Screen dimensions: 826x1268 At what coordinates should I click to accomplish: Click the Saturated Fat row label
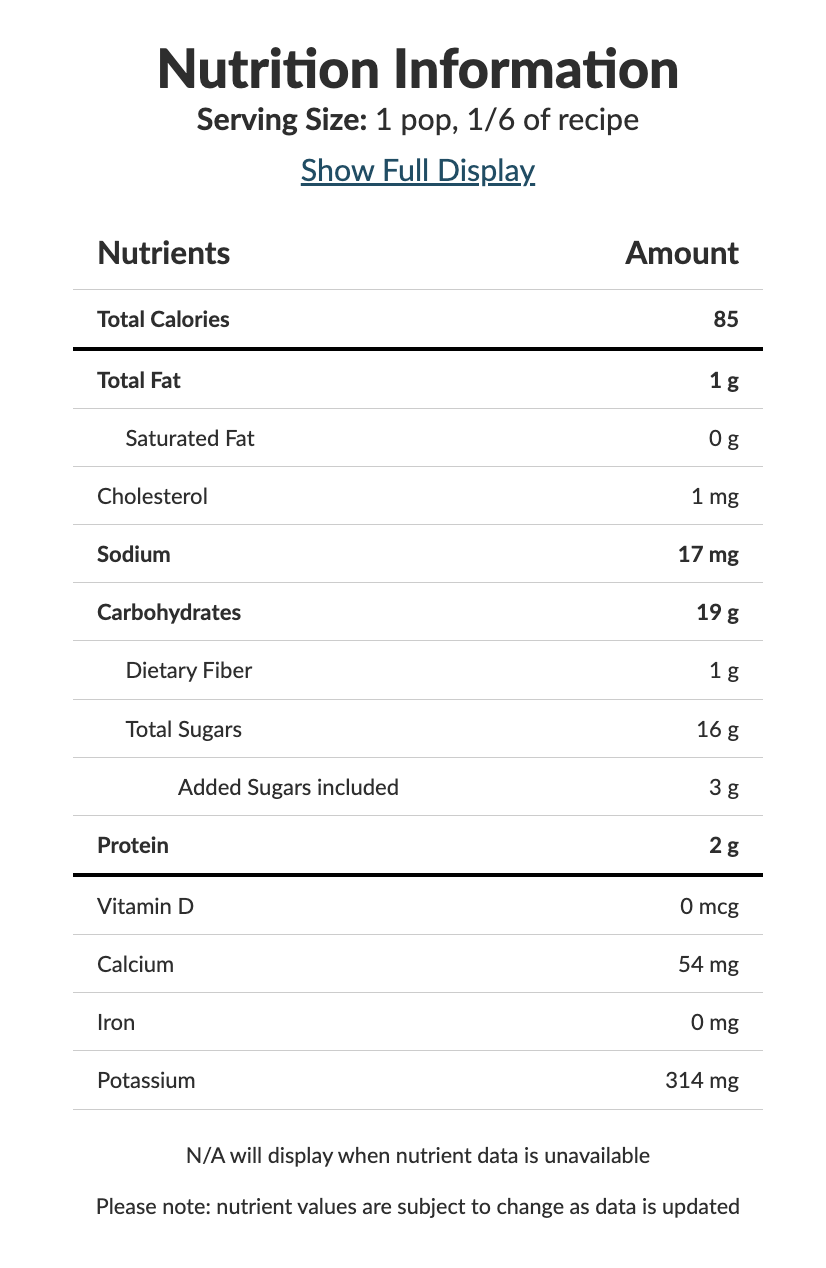(190, 438)
